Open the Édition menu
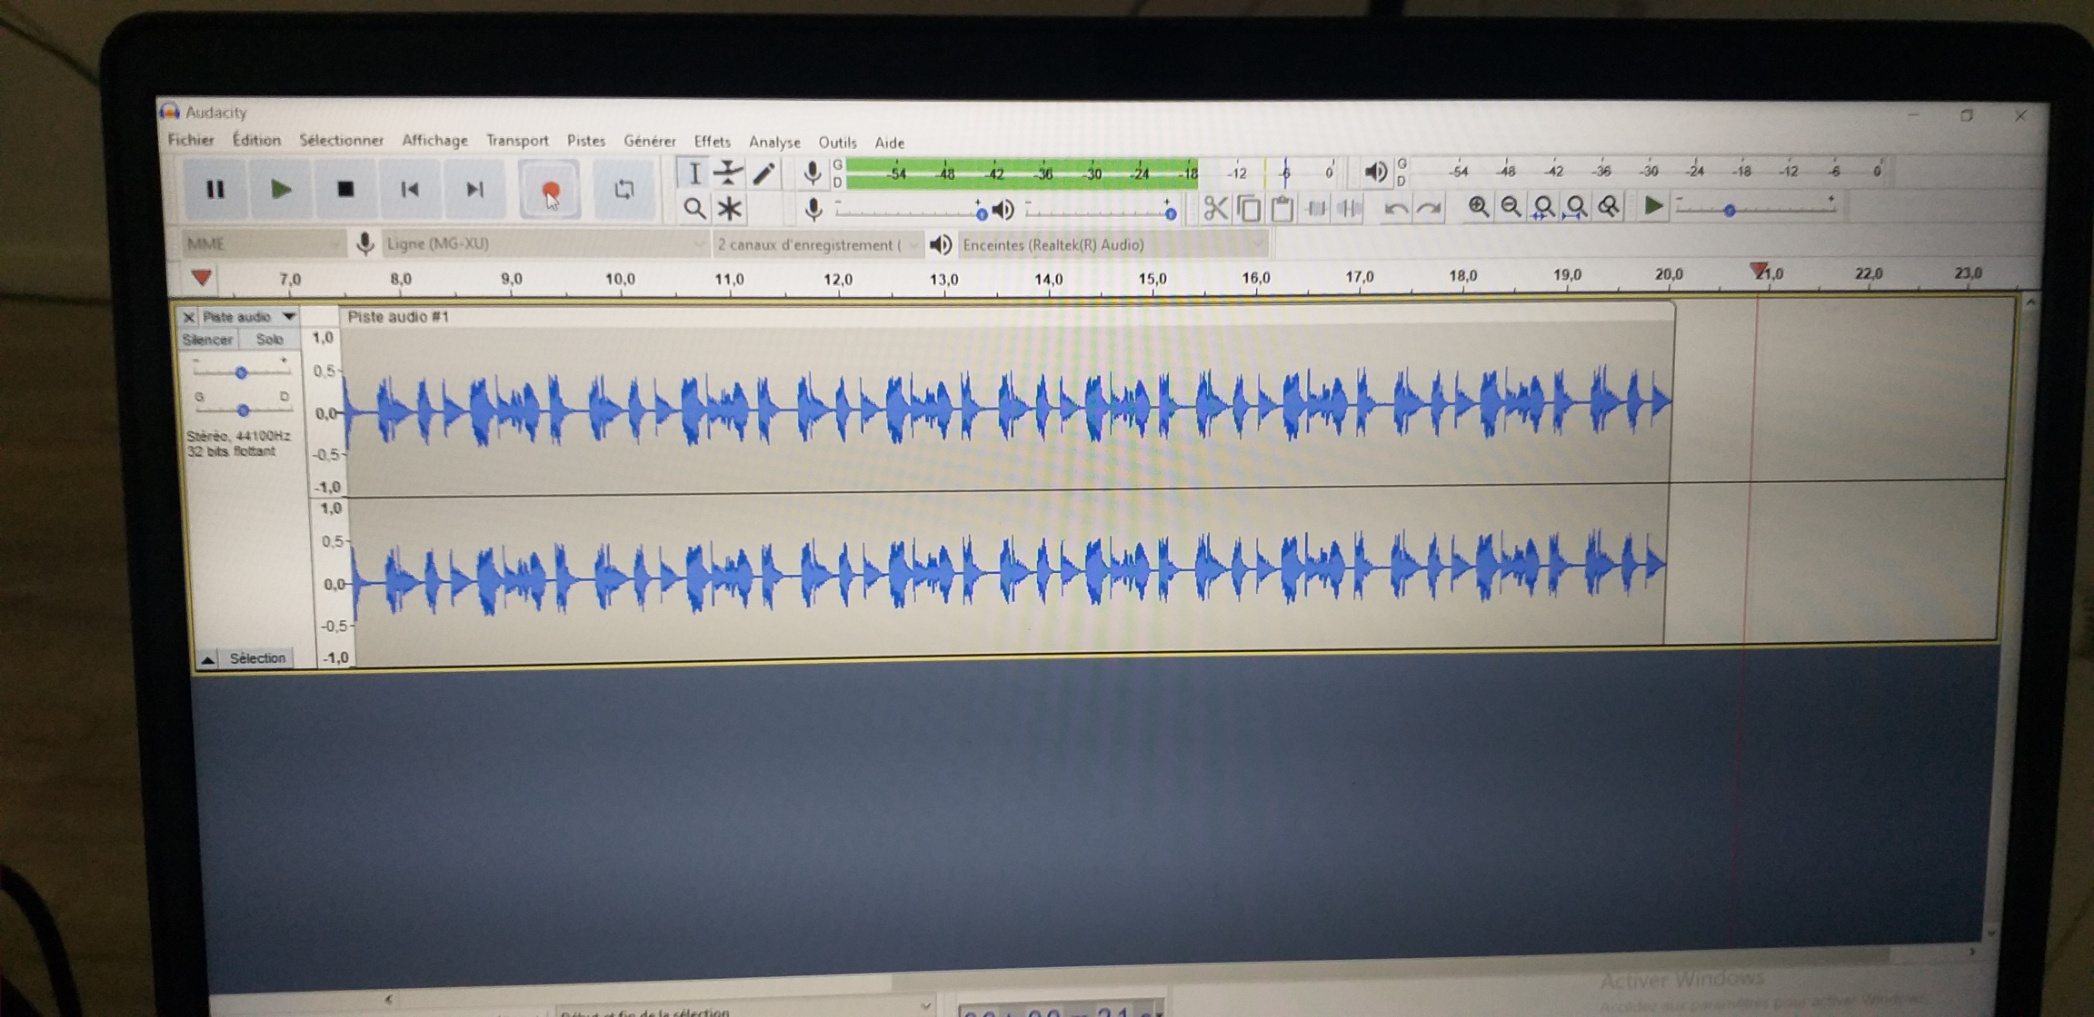Viewport: 2094px width, 1017px height. click(x=256, y=140)
